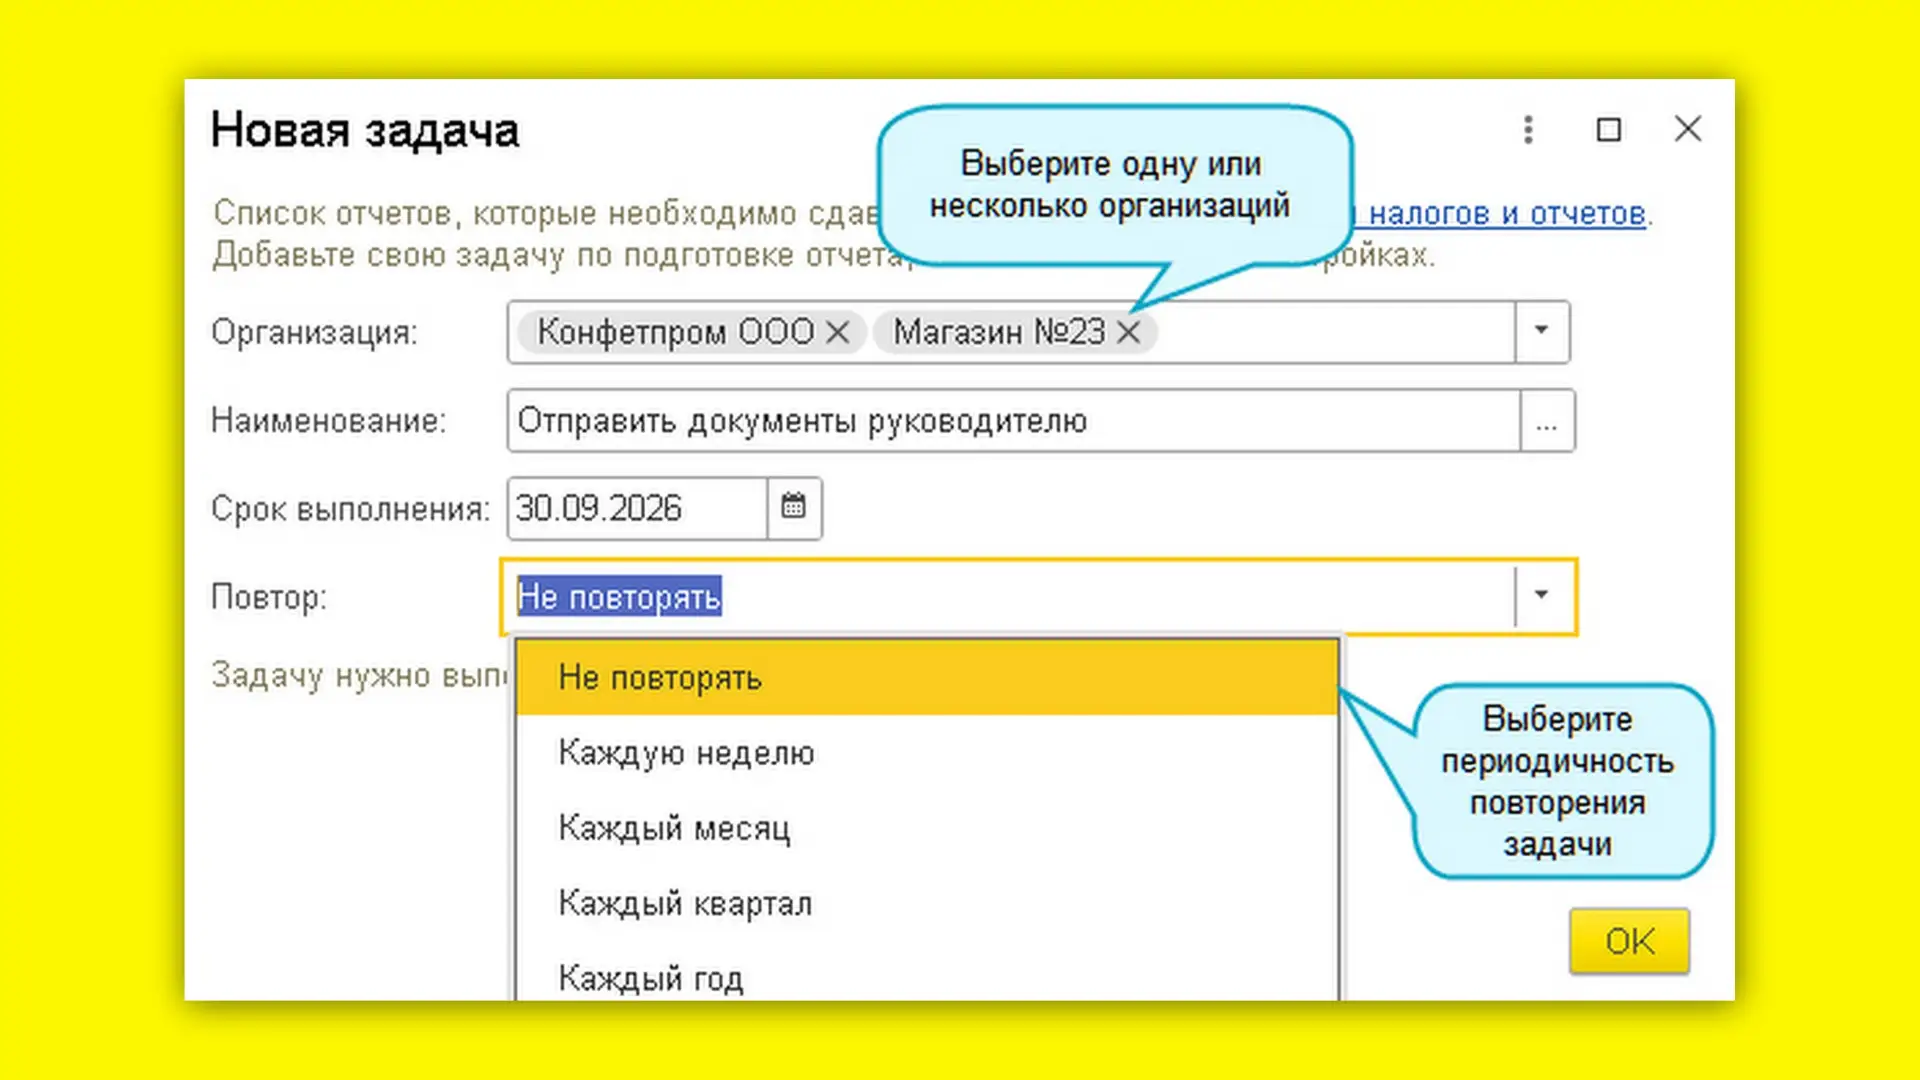Close the Новая задача dialog
The height and width of the screenshot is (1080, 1920).
1688,129
